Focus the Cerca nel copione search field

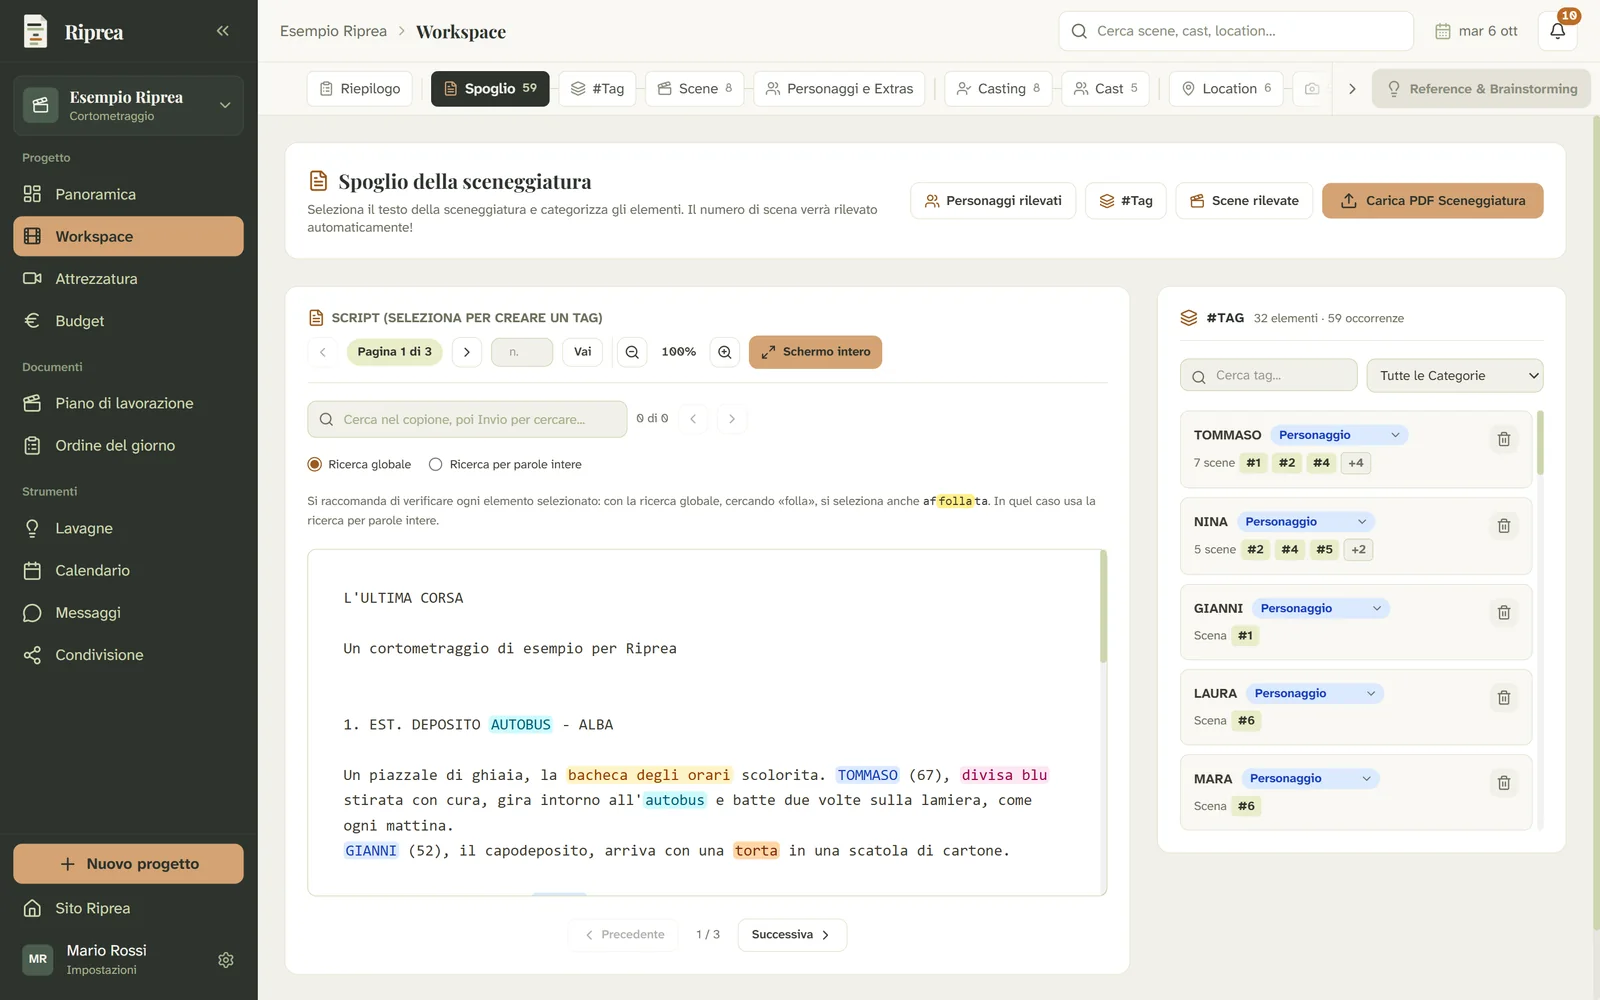point(467,419)
